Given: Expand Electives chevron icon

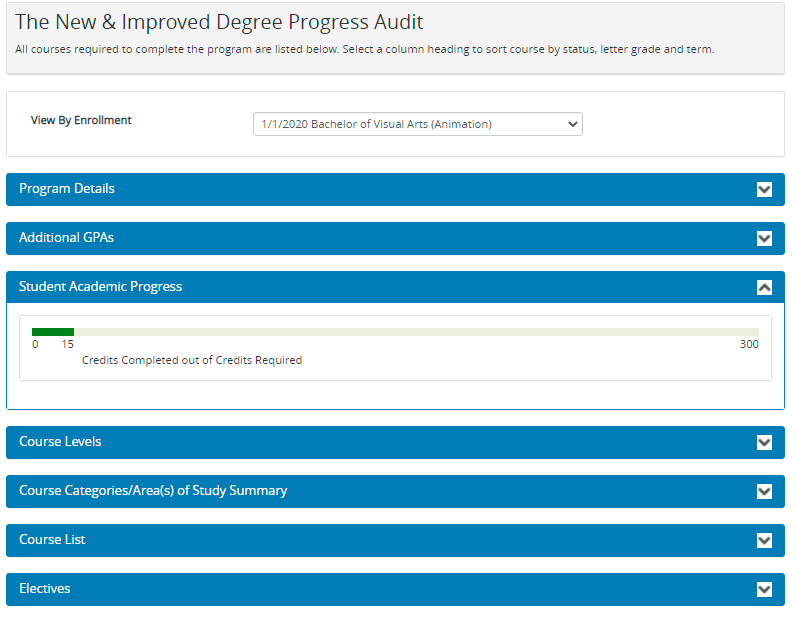Looking at the screenshot, I should [x=764, y=589].
